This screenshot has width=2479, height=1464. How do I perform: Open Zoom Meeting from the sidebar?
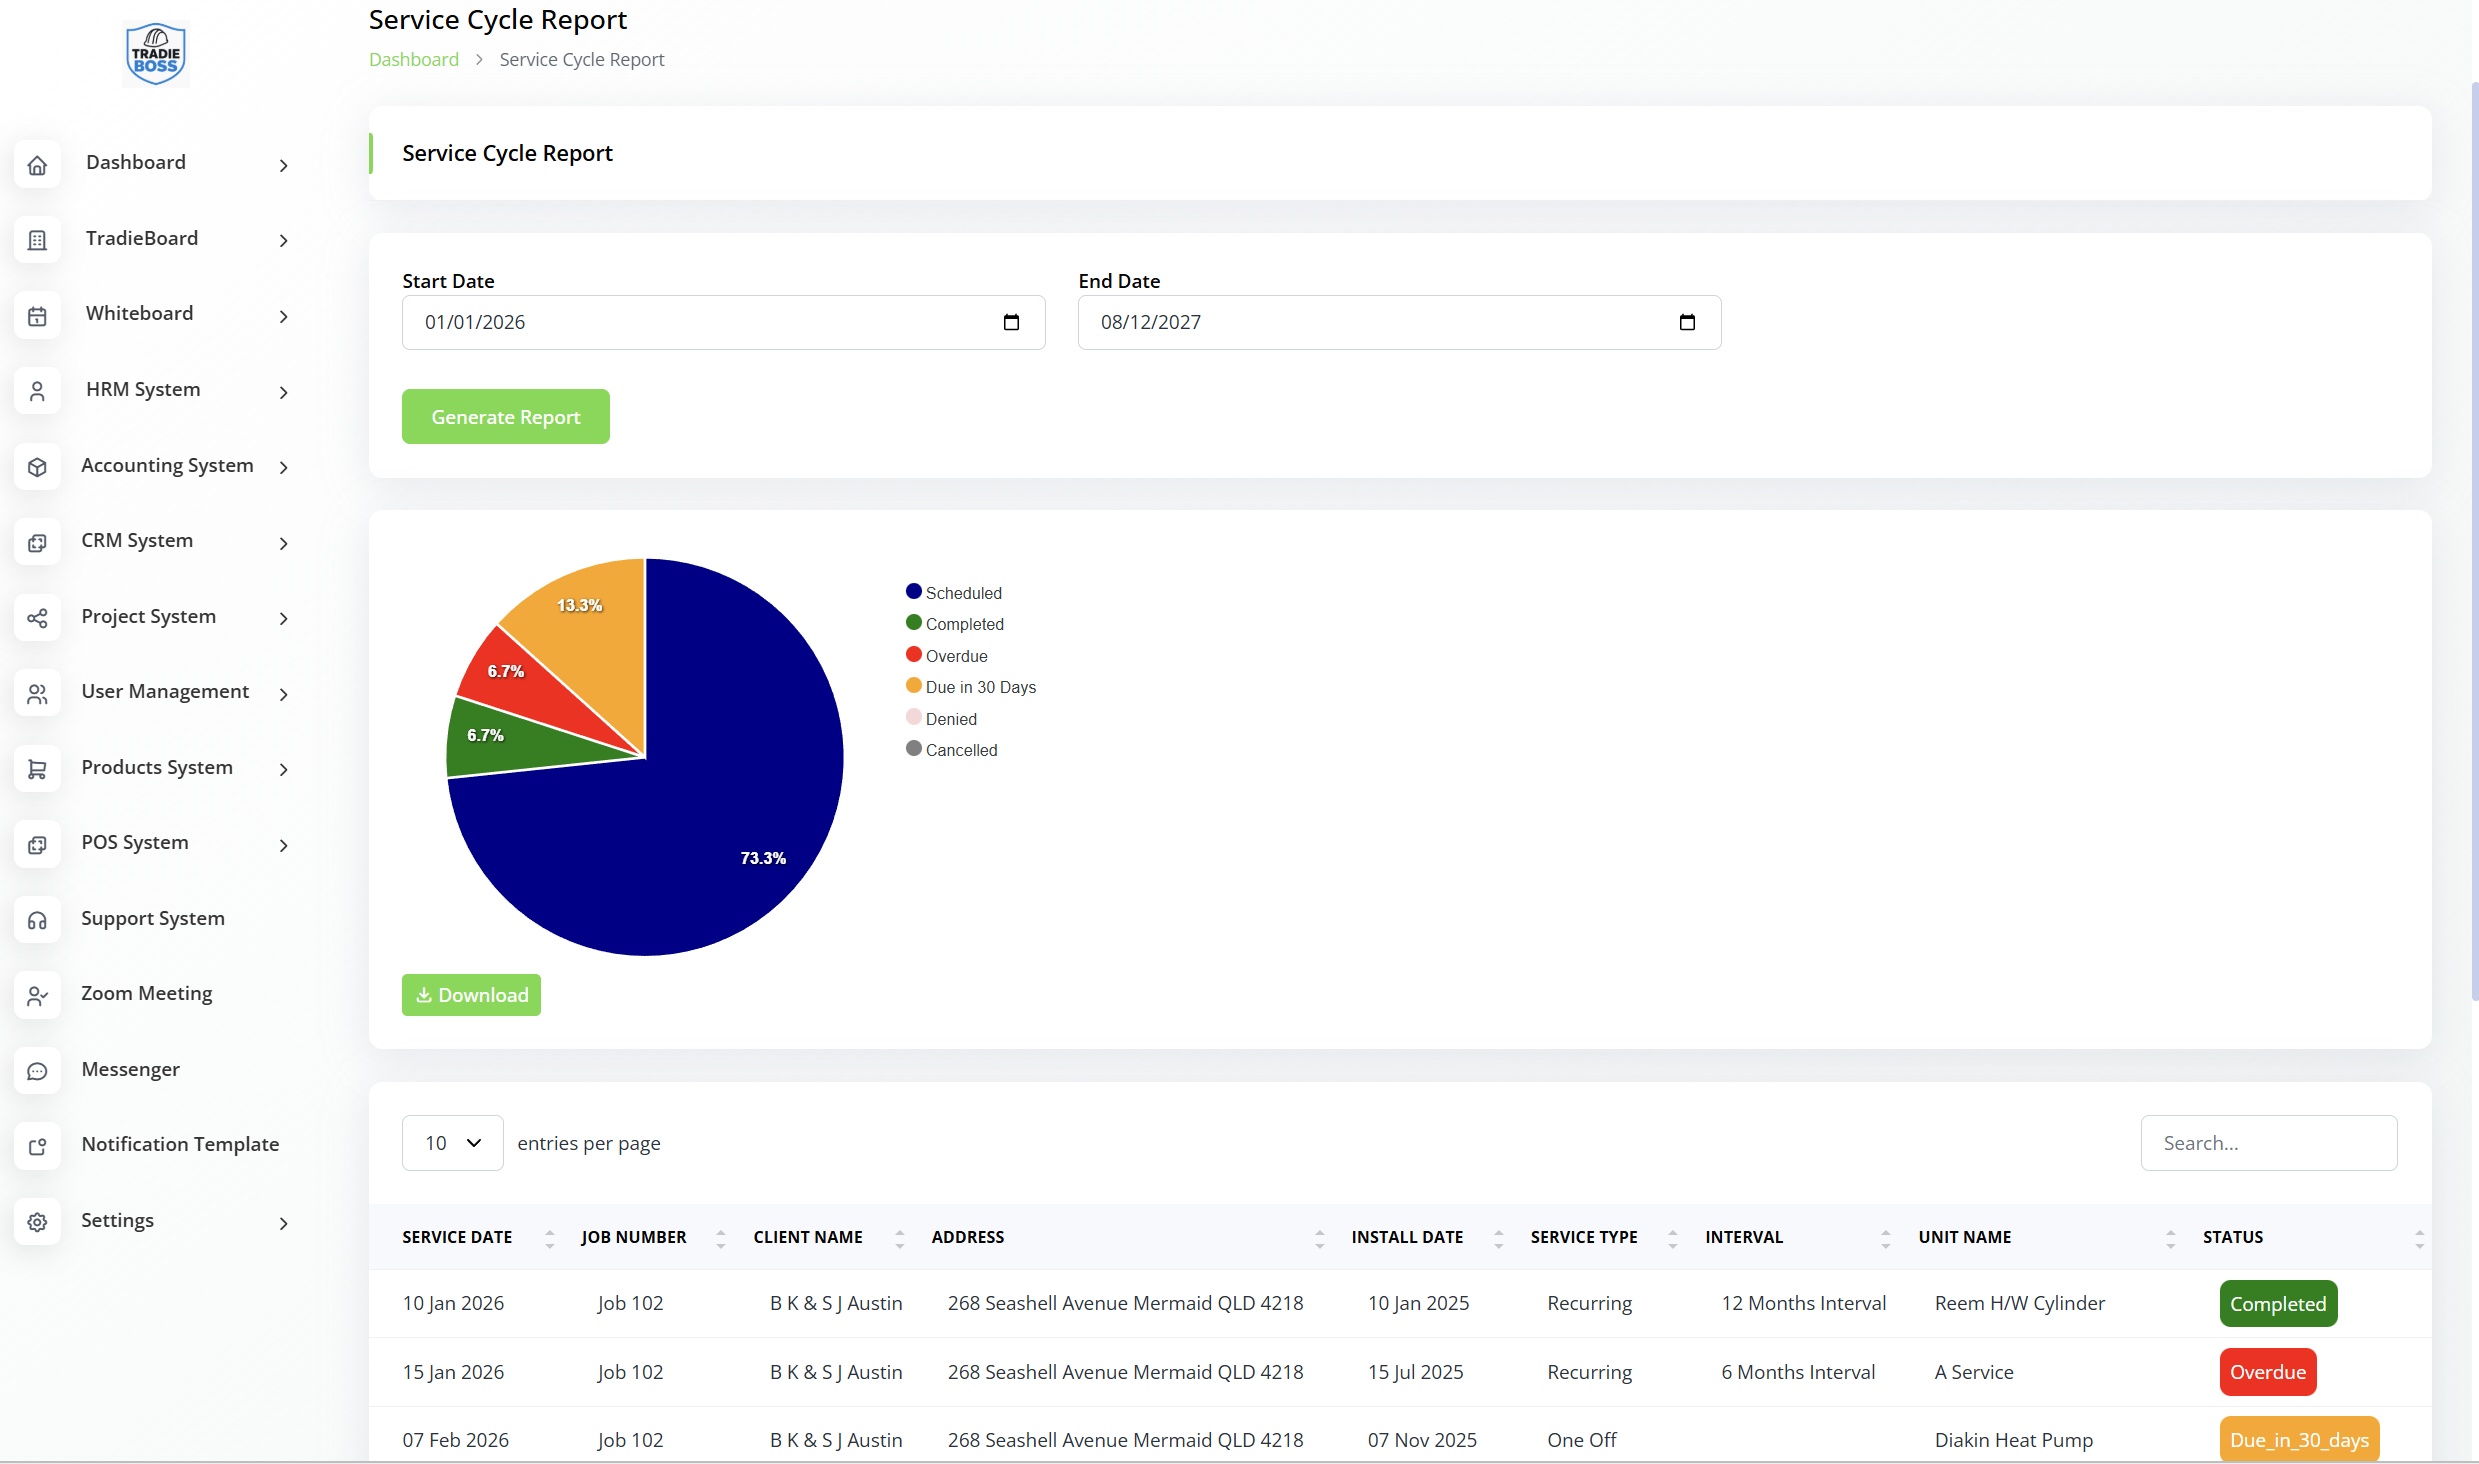[146, 993]
